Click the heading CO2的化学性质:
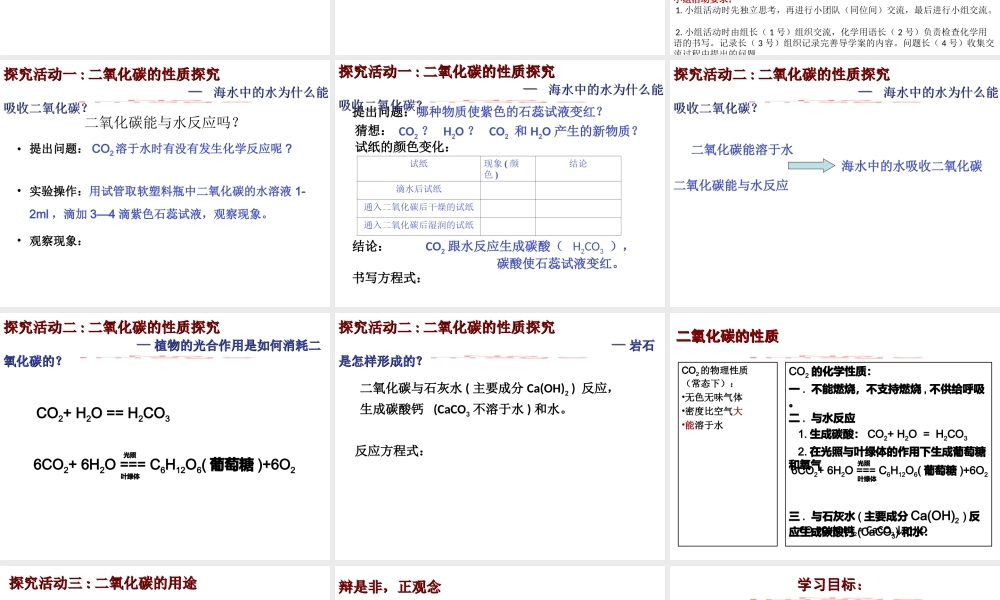The height and width of the screenshot is (600, 1000). [x=830, y=372]
